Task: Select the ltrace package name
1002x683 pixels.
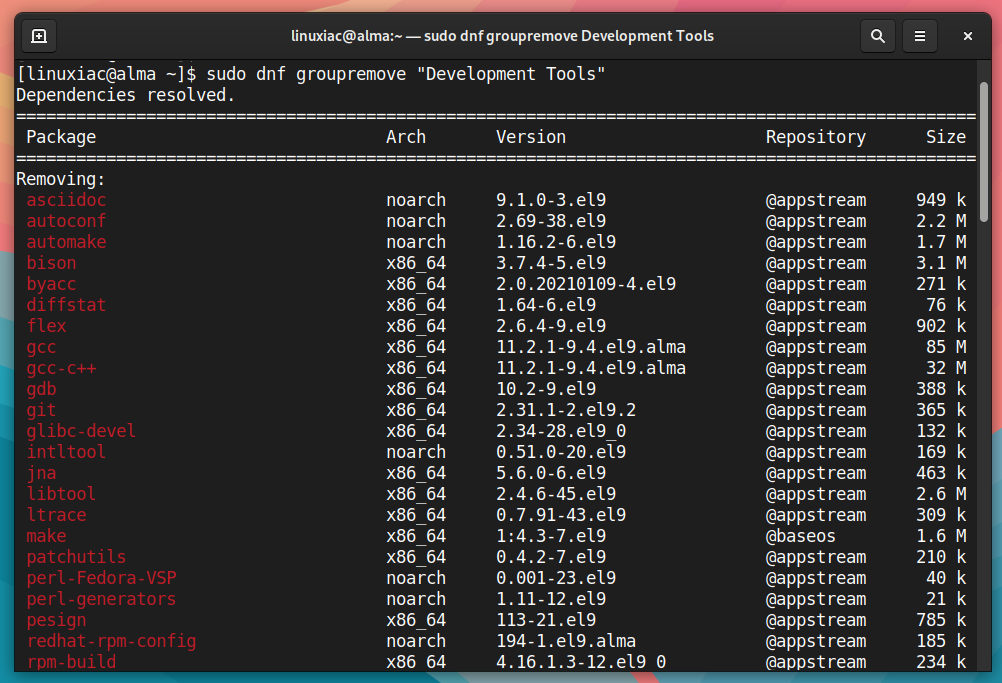Action: (x=56, y=515)
